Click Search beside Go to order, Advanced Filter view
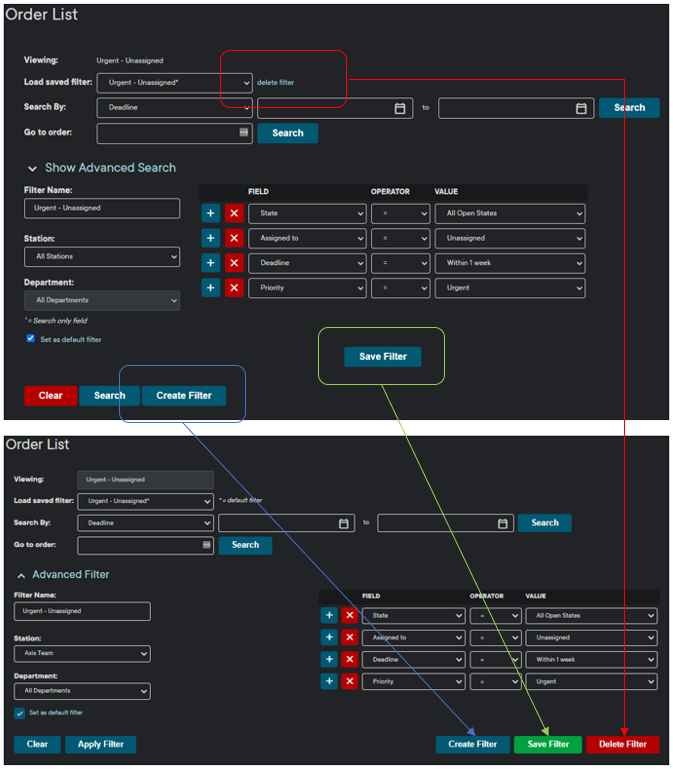This screenshot has width=673, height=769. coord(245,545)
